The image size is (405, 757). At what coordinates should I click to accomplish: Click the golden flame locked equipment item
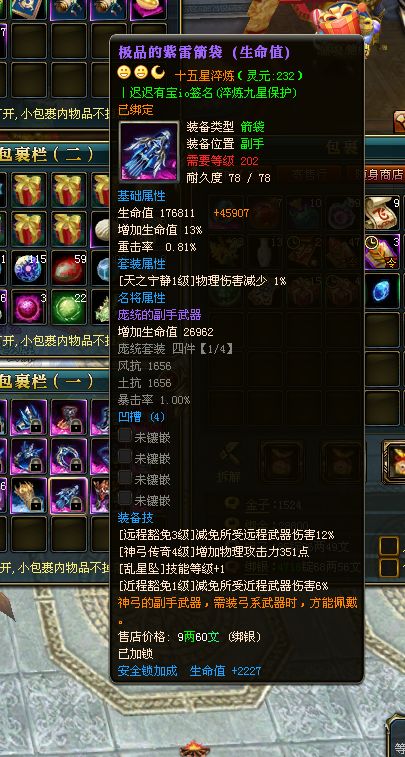(29, 495)
